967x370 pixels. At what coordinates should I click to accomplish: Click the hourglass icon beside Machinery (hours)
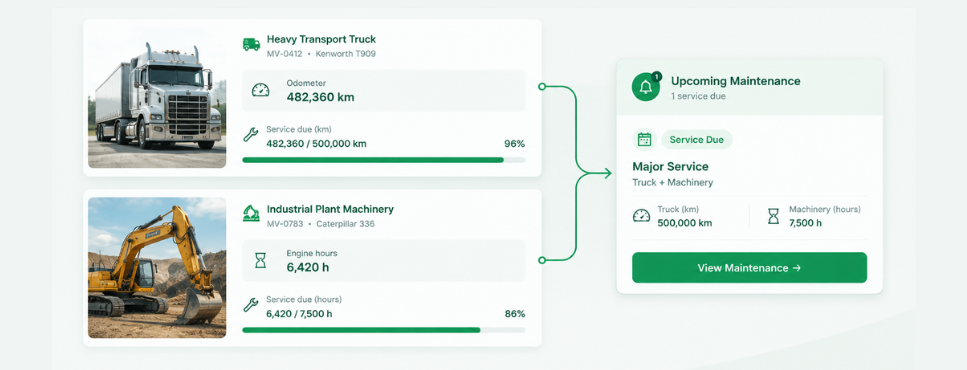[773, 216]
